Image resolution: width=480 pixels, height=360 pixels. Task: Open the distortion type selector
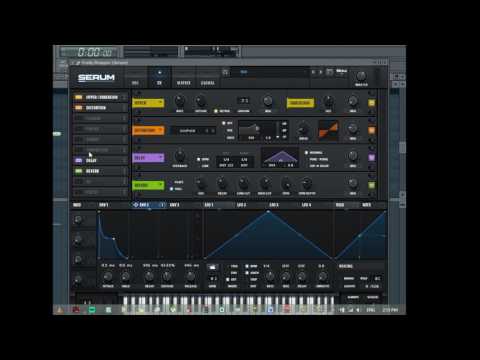coord(193,131)
